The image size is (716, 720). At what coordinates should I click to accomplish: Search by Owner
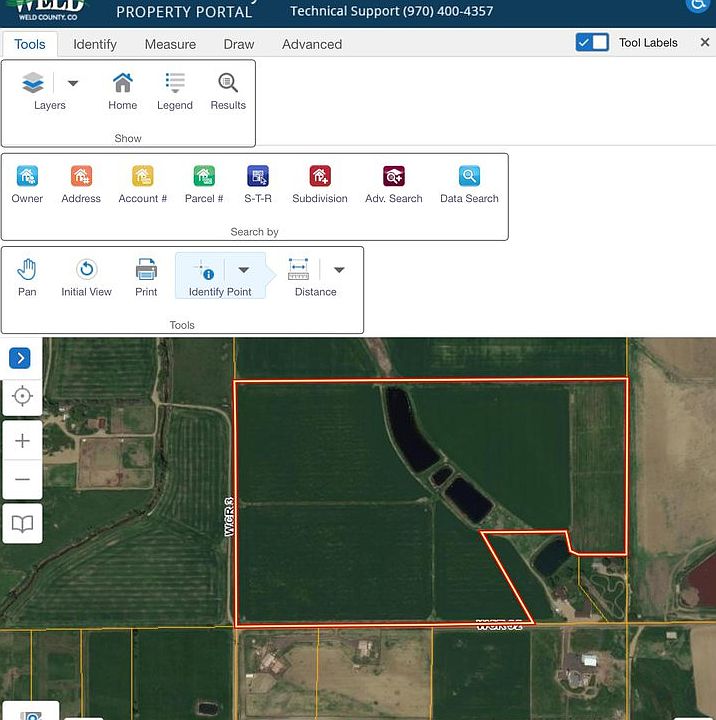coord(27,185)
